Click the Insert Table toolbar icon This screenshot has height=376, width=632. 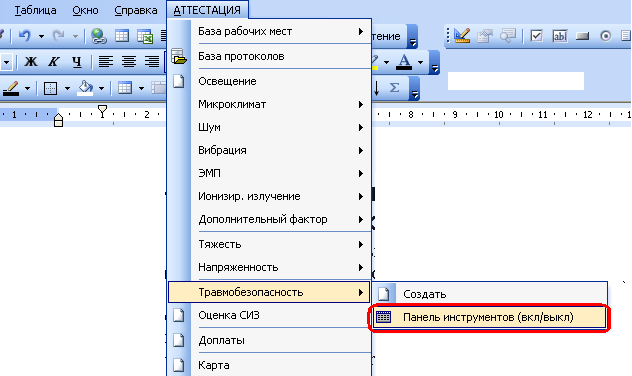tap(122, 36)
